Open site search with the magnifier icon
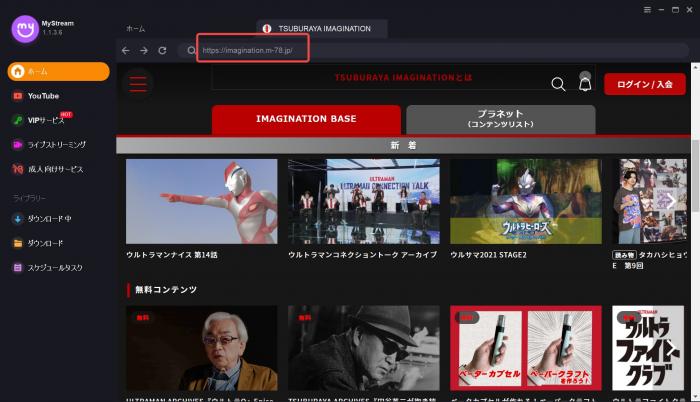 [x=558, y=84]
